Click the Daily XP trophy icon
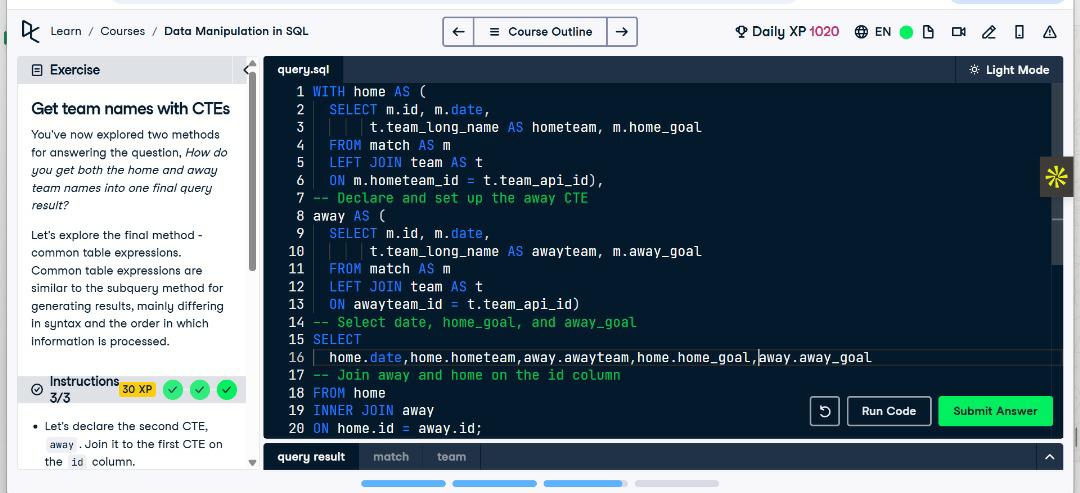The height and width of the screenshot is (493, 1080). 741,32
